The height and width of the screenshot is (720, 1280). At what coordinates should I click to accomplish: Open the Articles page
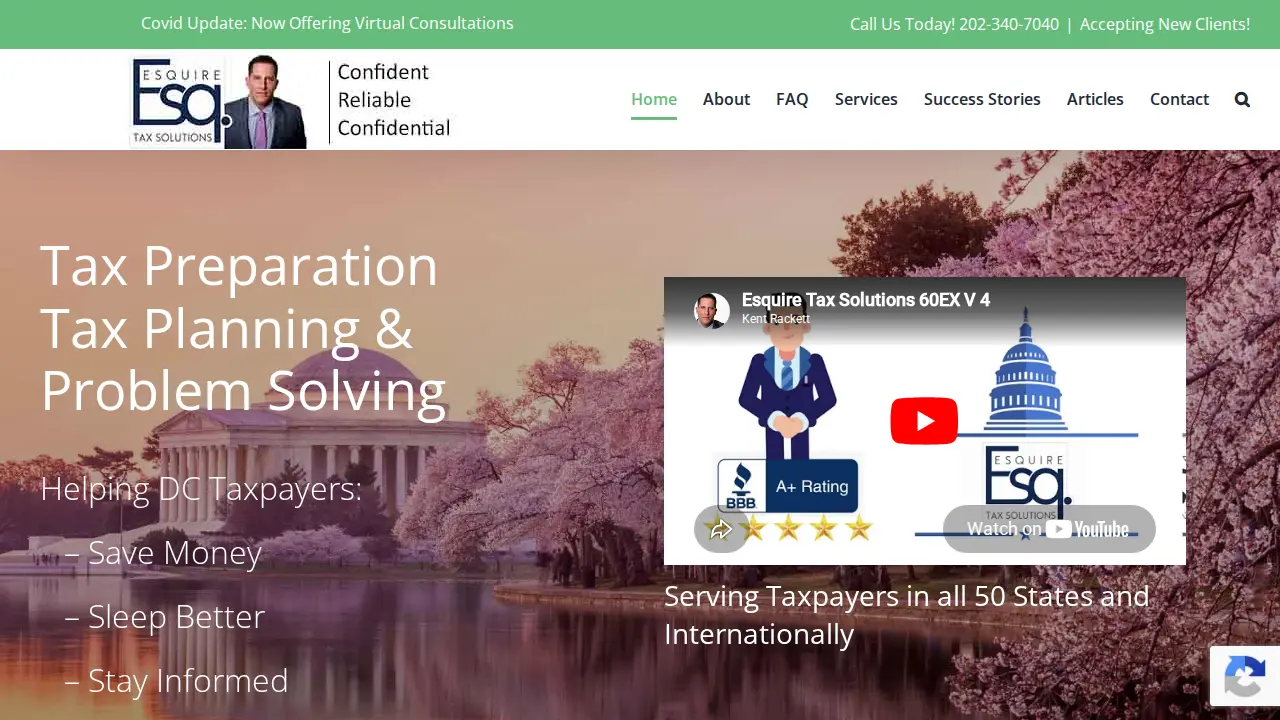1095,99
